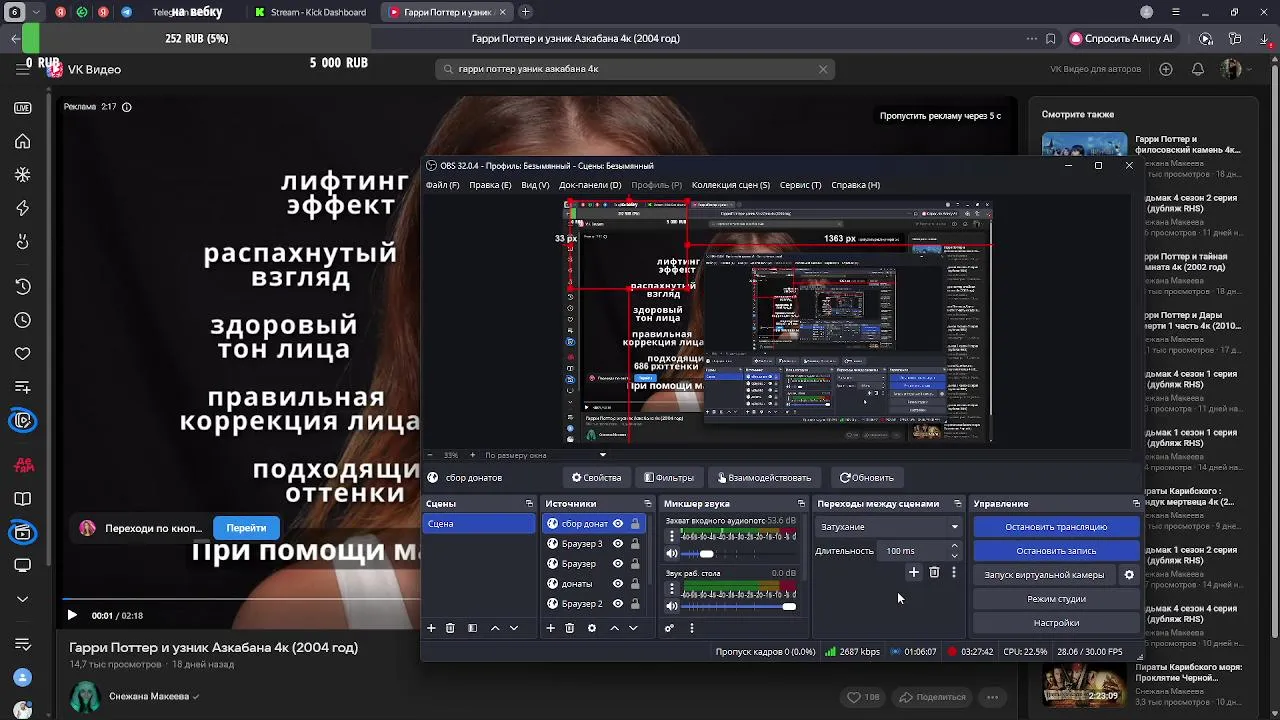Screen dimensions: 1280x720
Task: Open preview scaling По размеру окна dropdown
Action: (545, 455)
